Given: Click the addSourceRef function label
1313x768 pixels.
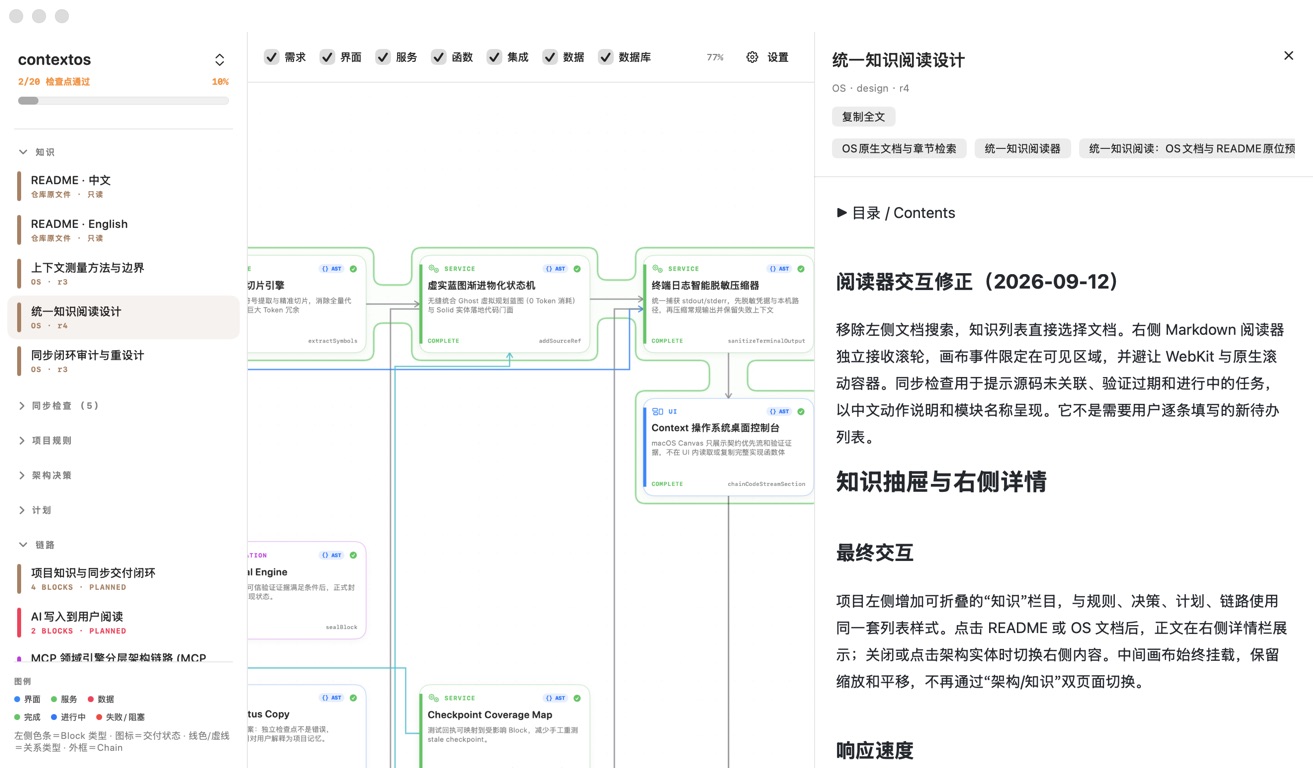Looking at the screenshot, I should click(560, 341).
